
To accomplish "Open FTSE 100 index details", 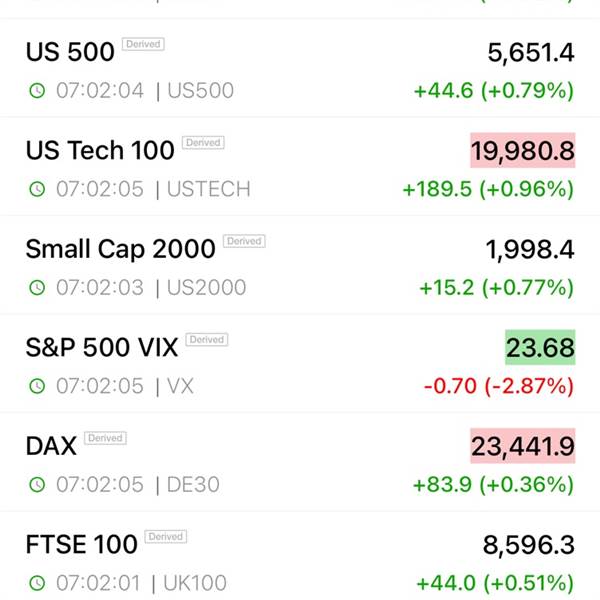I will pos(300,559).
